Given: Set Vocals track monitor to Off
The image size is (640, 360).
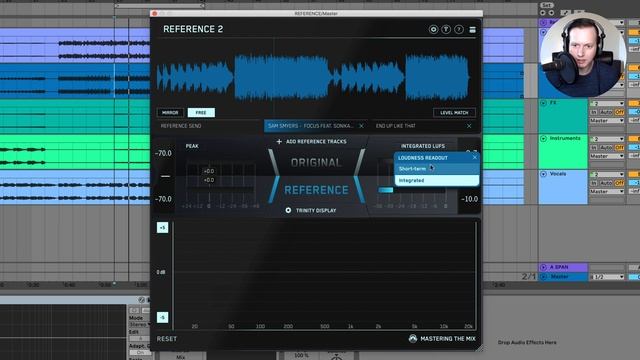Looking at the screenshot, I should 619,183.
